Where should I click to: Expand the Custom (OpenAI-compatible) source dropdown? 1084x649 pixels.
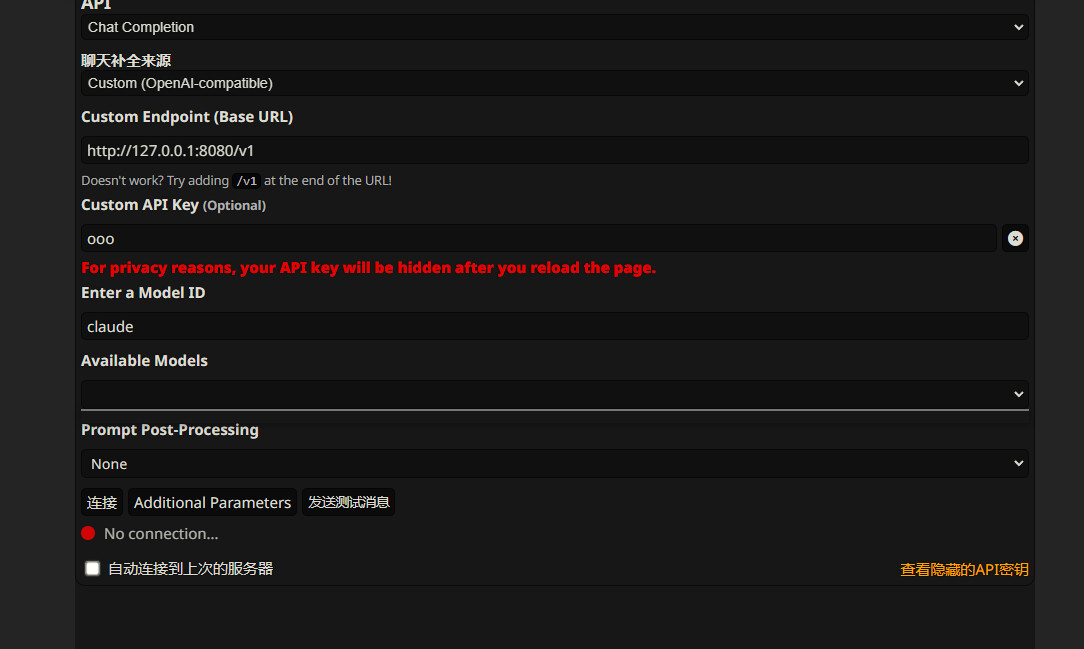point(554,83)
